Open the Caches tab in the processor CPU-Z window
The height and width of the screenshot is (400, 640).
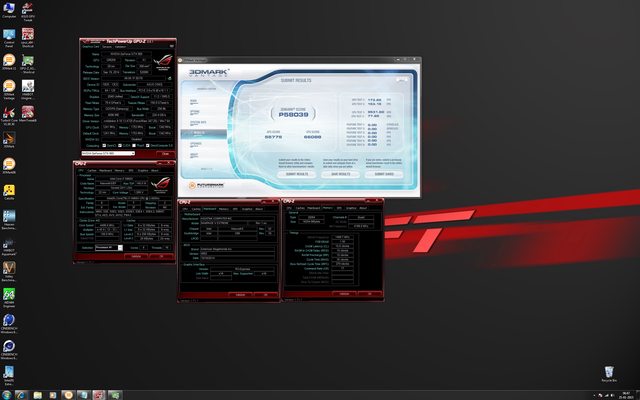(92, 170)
